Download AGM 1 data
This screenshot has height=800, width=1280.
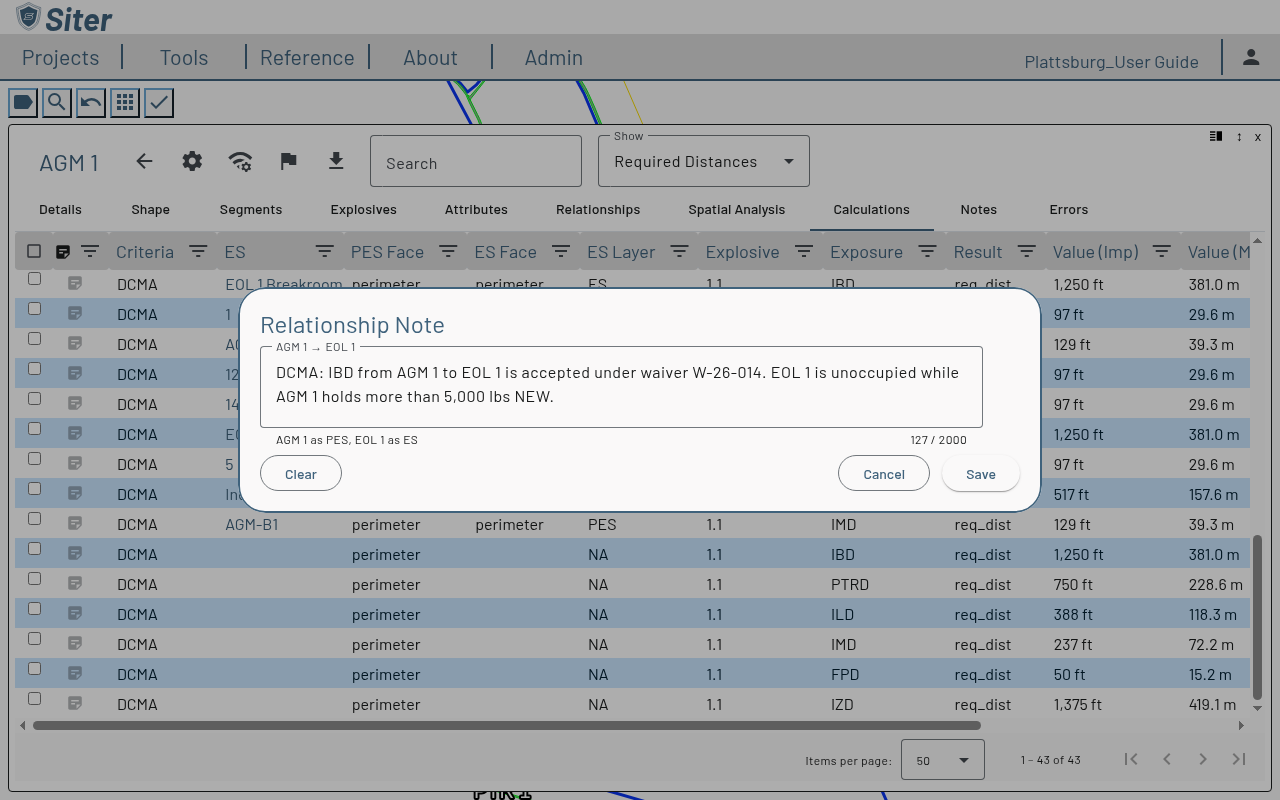pos(336,161)
